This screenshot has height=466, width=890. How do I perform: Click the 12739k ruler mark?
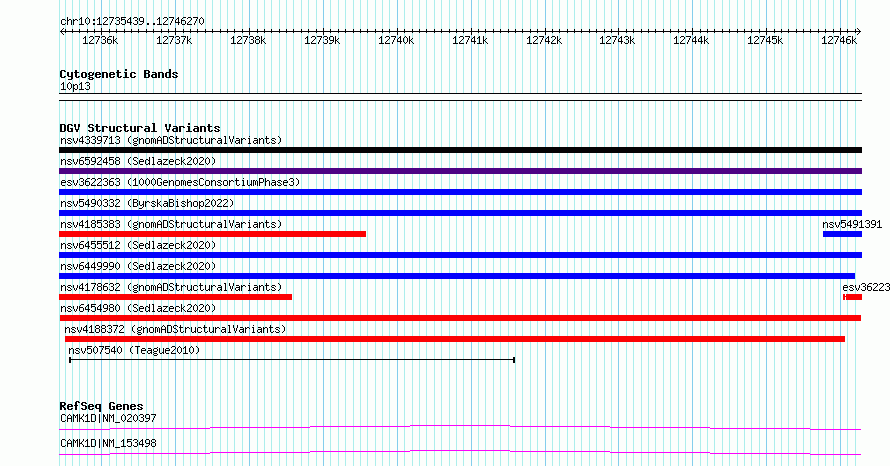click(322, 40)
